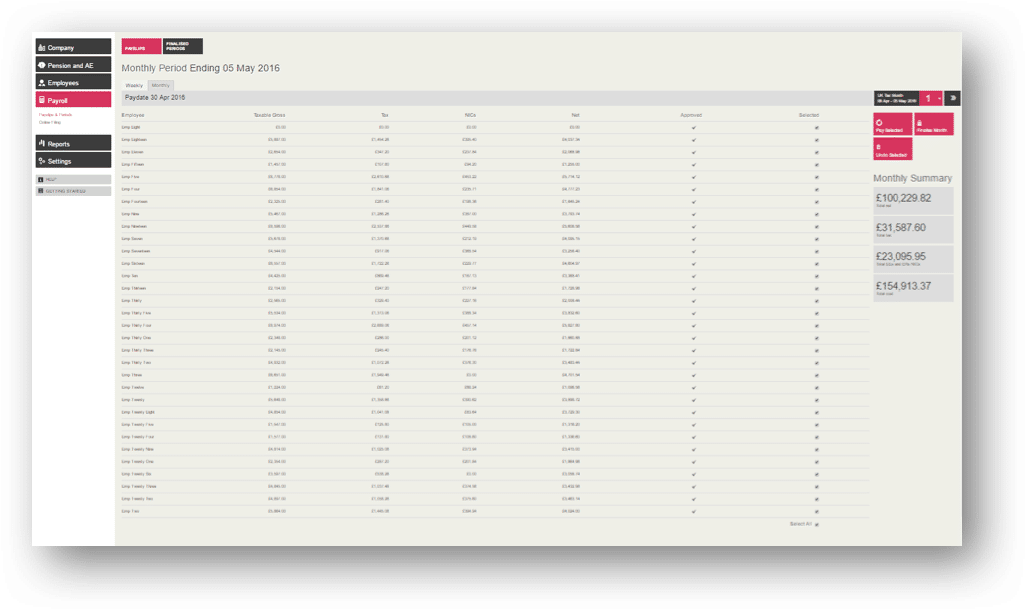Switch to the Weekly tab
The width and height of the screenshot is (1027, 611).
[134, 86]
